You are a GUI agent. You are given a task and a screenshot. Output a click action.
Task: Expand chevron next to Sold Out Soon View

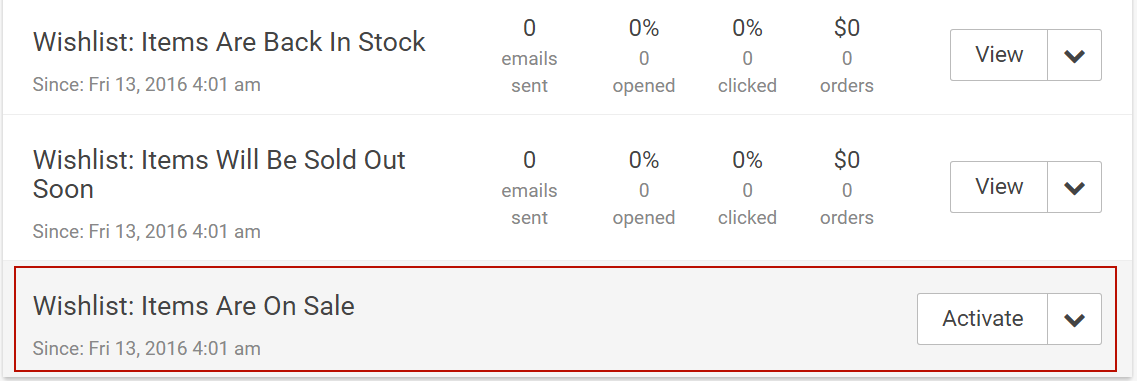[x=1074, y=187]
